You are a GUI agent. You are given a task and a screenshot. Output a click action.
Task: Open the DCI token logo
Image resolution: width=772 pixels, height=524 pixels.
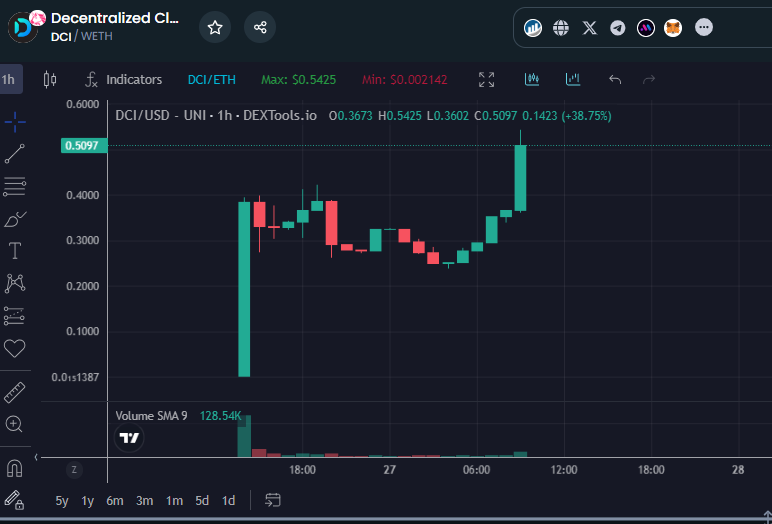point(23,28)
